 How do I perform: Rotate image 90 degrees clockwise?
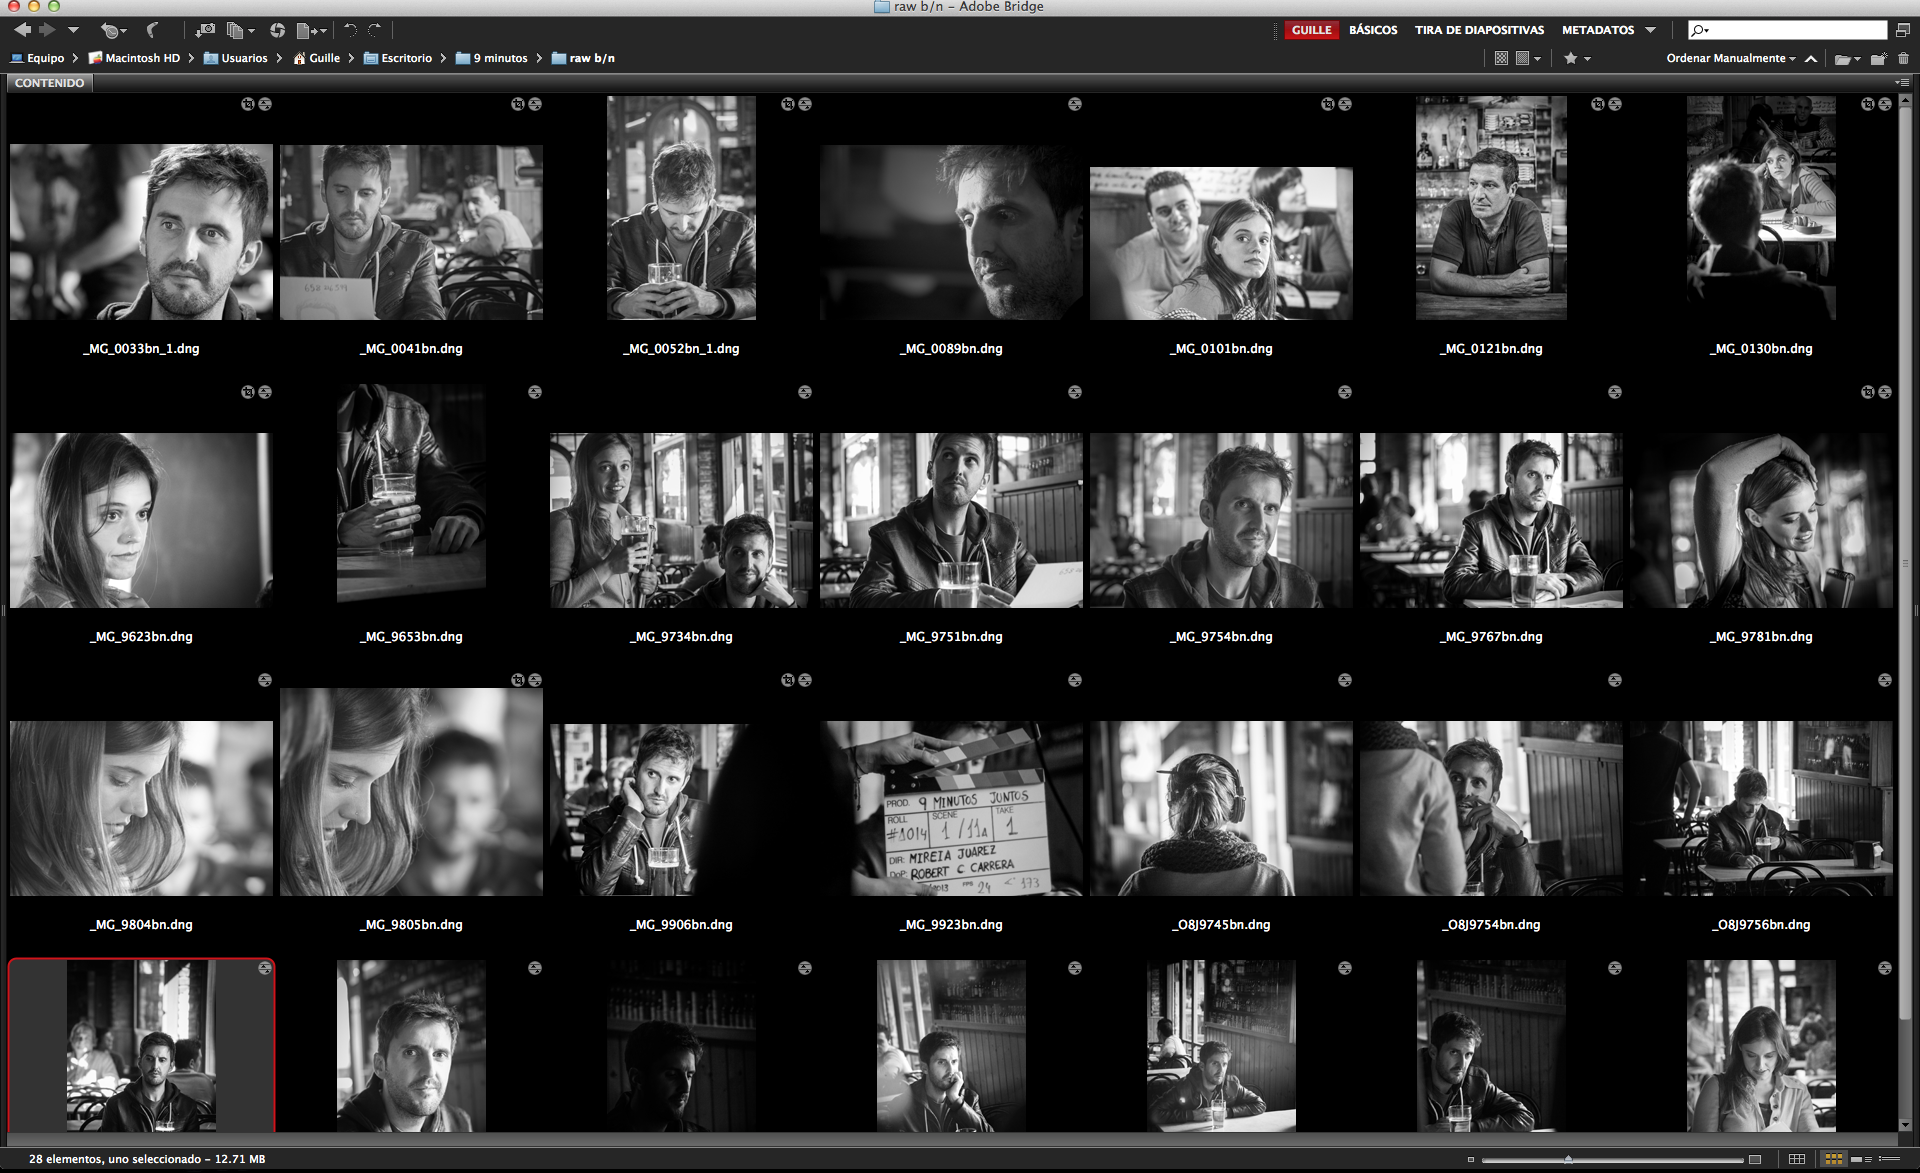[x=374, y=30]
